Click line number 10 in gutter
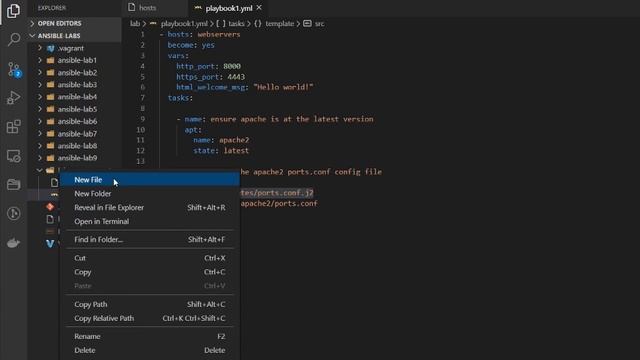This screenshot has height=360, width=640. click(140, 130)
